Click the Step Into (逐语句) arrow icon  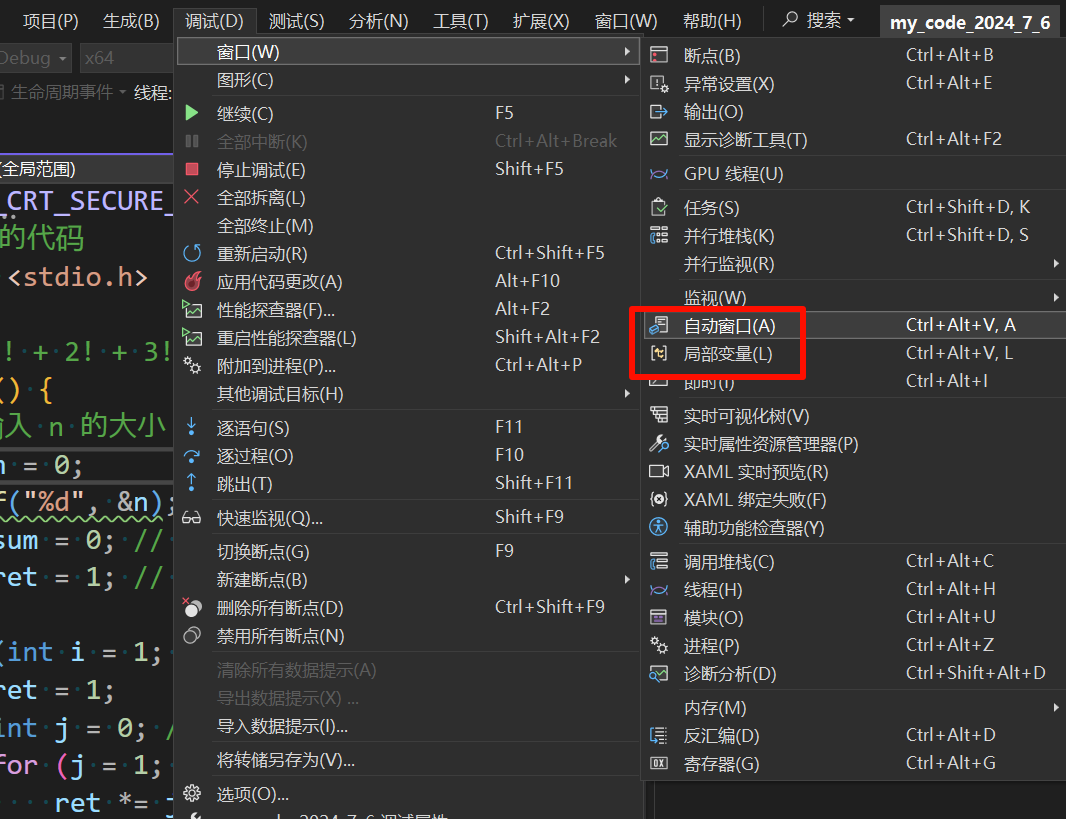(192, 428)
